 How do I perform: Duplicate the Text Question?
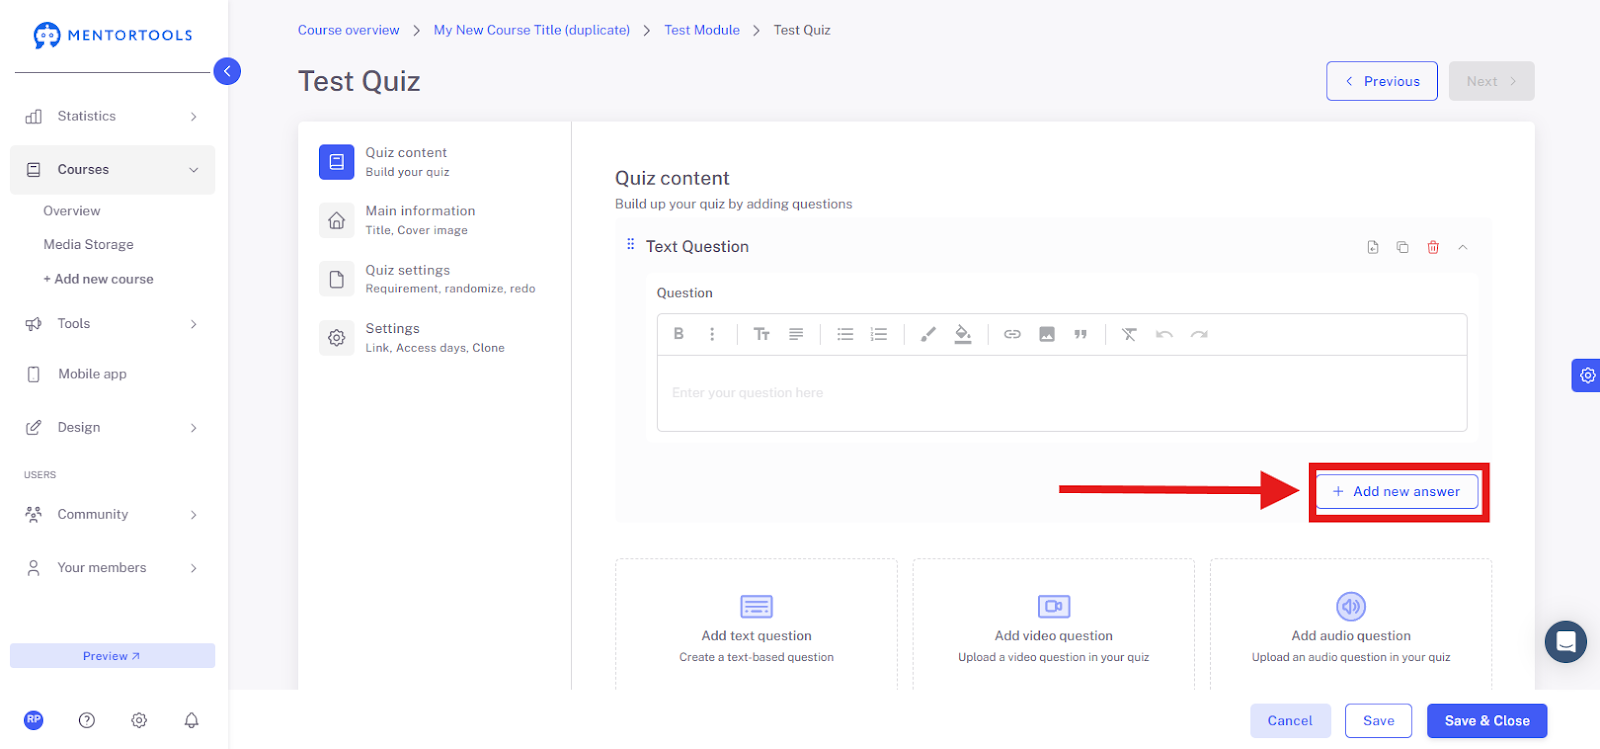1403,247
